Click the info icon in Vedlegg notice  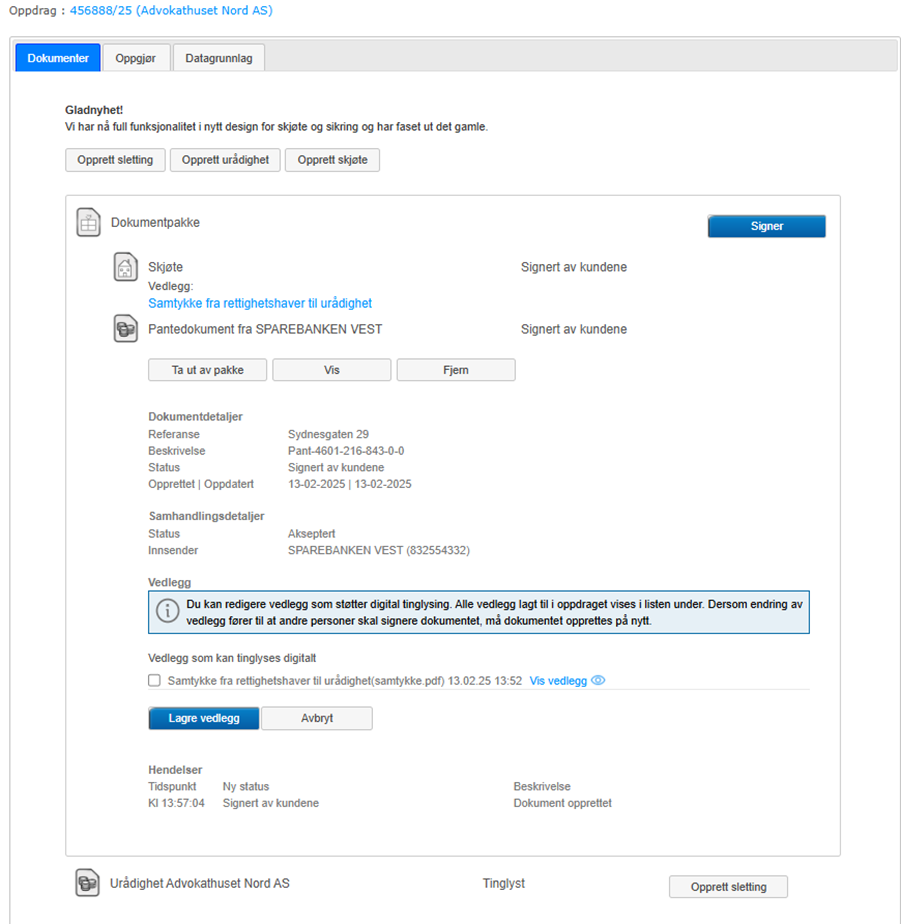pyautogui.click(x=167, y=611)
